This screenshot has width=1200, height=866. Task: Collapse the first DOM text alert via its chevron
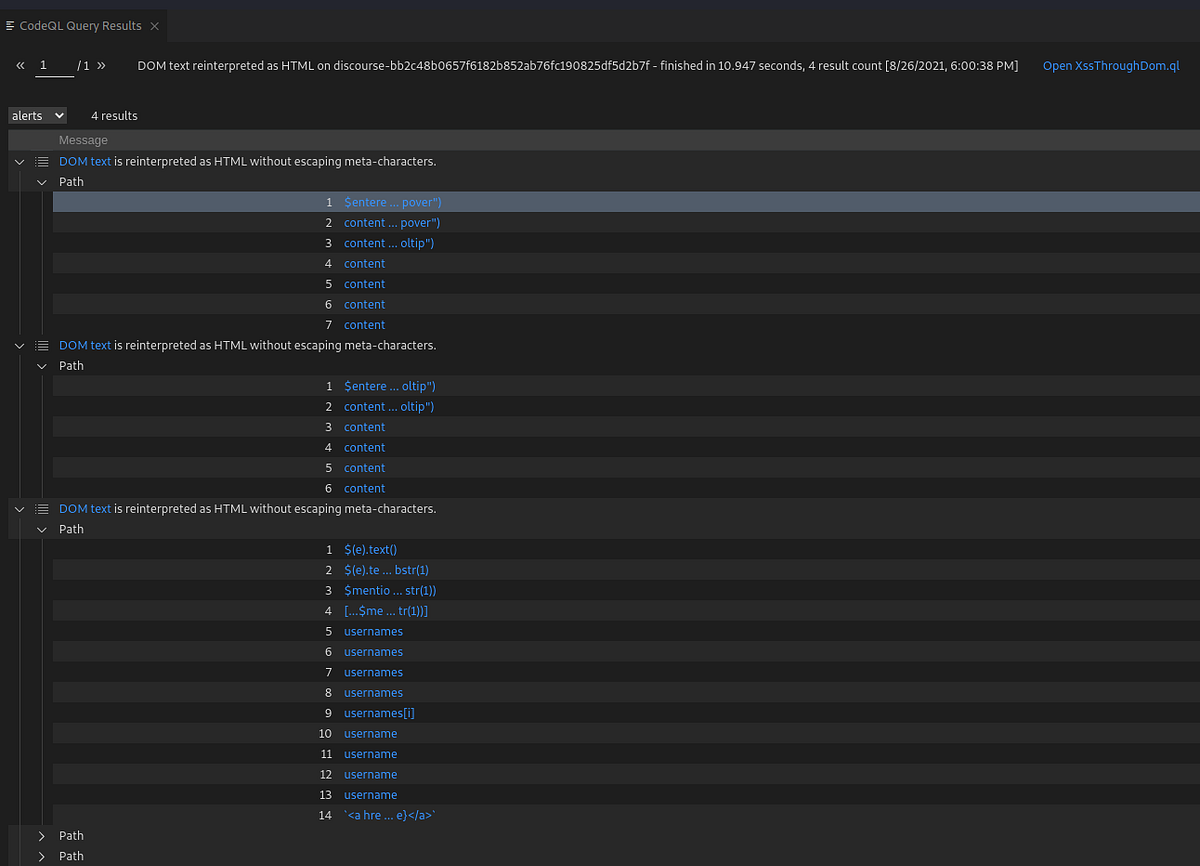tap(18, 161)
